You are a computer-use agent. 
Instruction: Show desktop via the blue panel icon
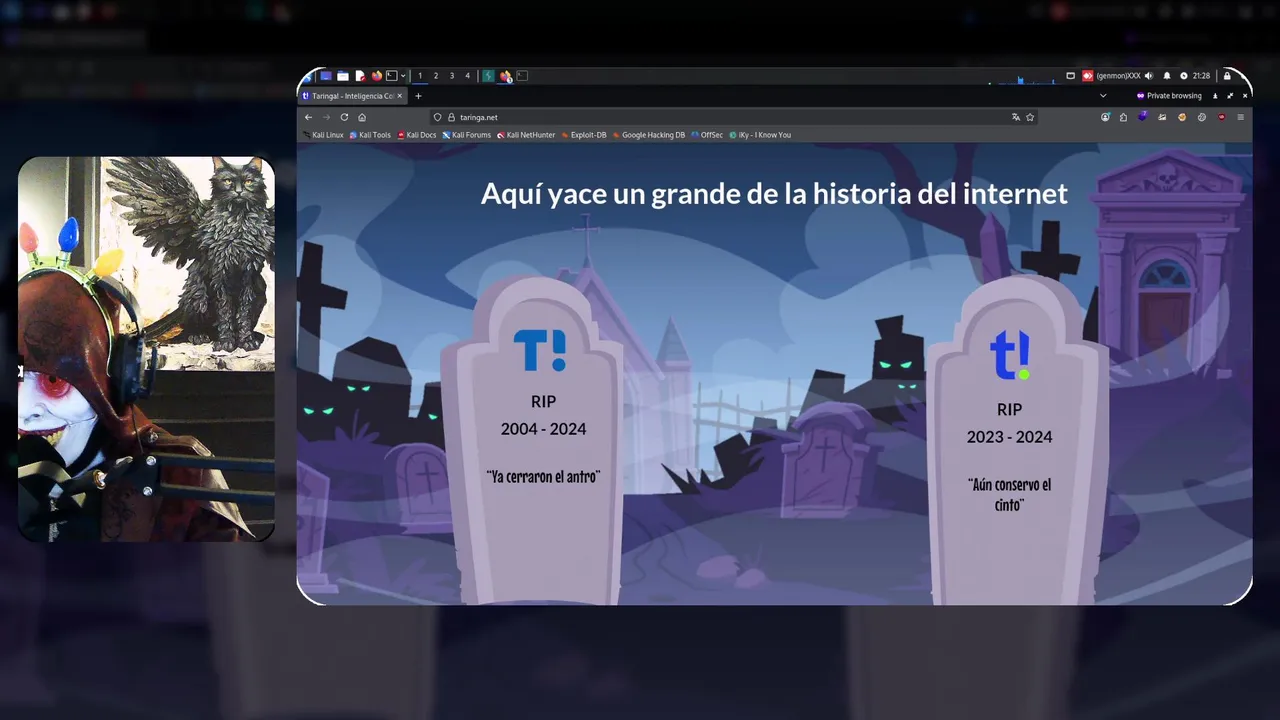(326, 76)
